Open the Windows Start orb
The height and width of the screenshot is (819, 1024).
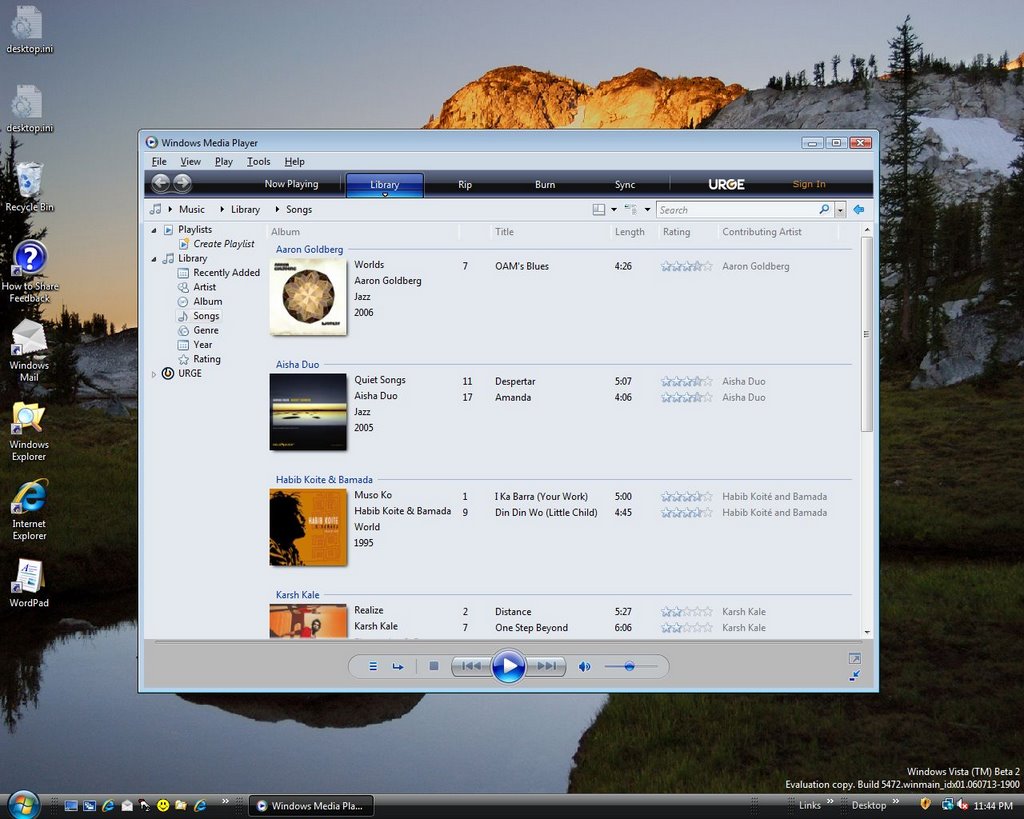click(x=24, y=804)
